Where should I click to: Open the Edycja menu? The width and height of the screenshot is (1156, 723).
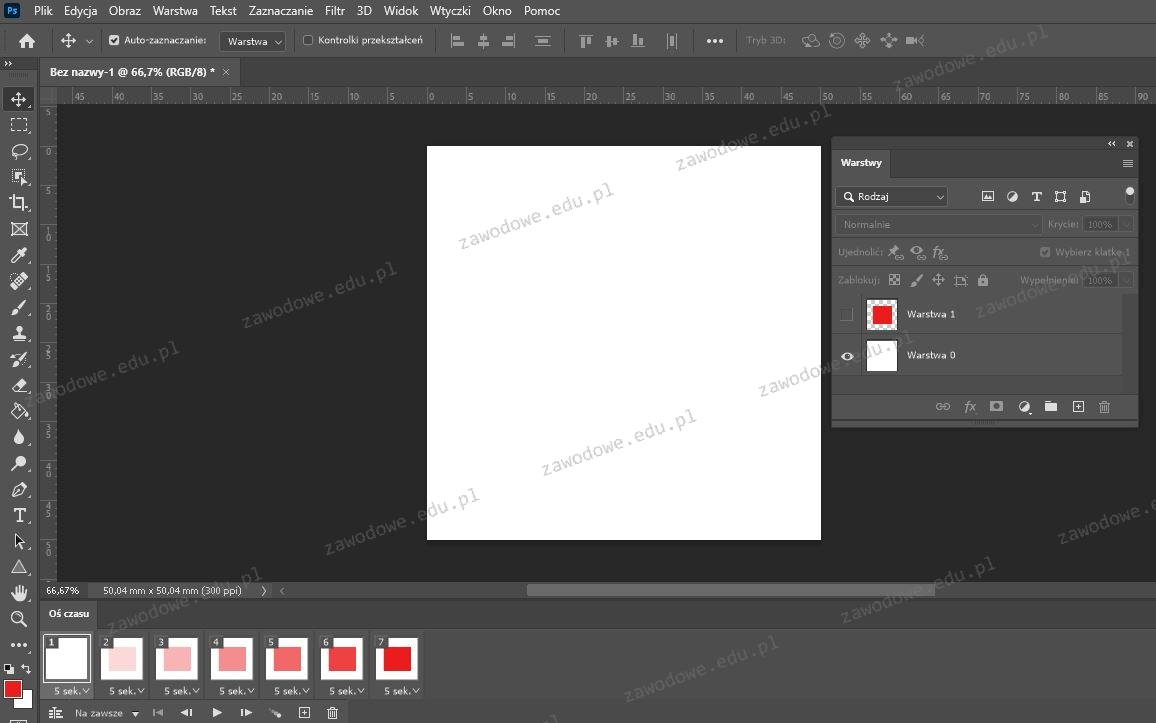80,11
